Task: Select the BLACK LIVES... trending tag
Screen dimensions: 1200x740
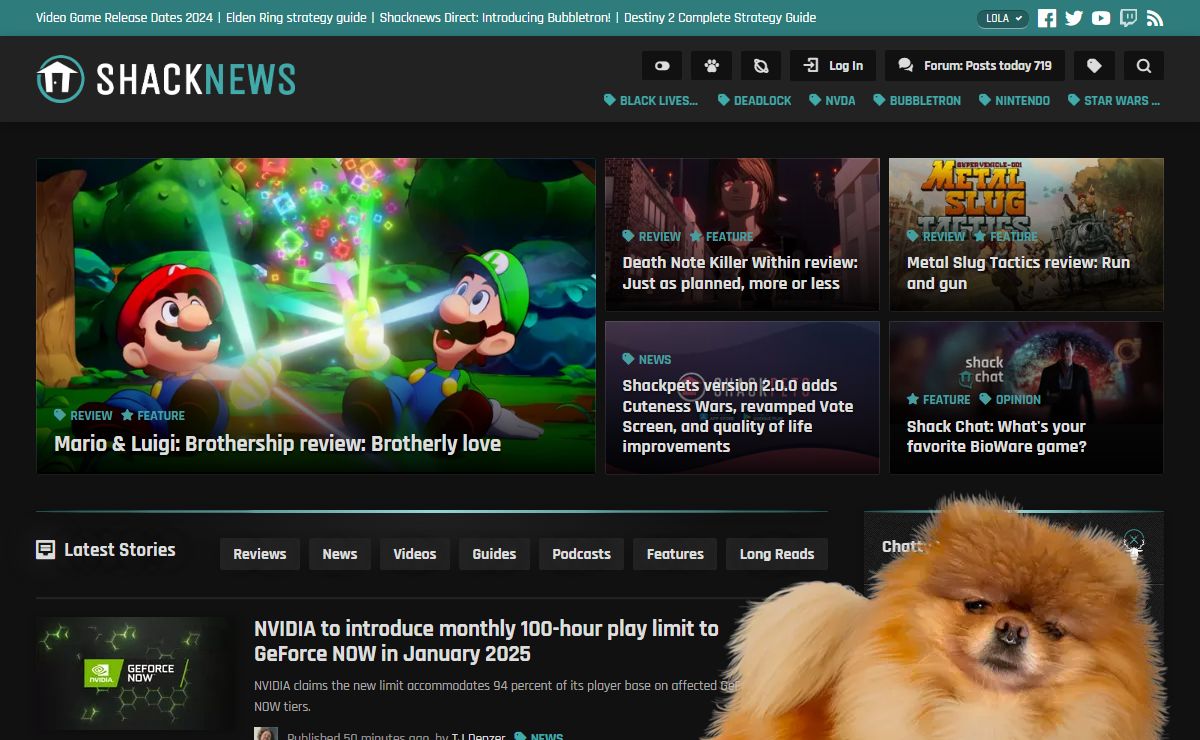Action: pos(651,100)
